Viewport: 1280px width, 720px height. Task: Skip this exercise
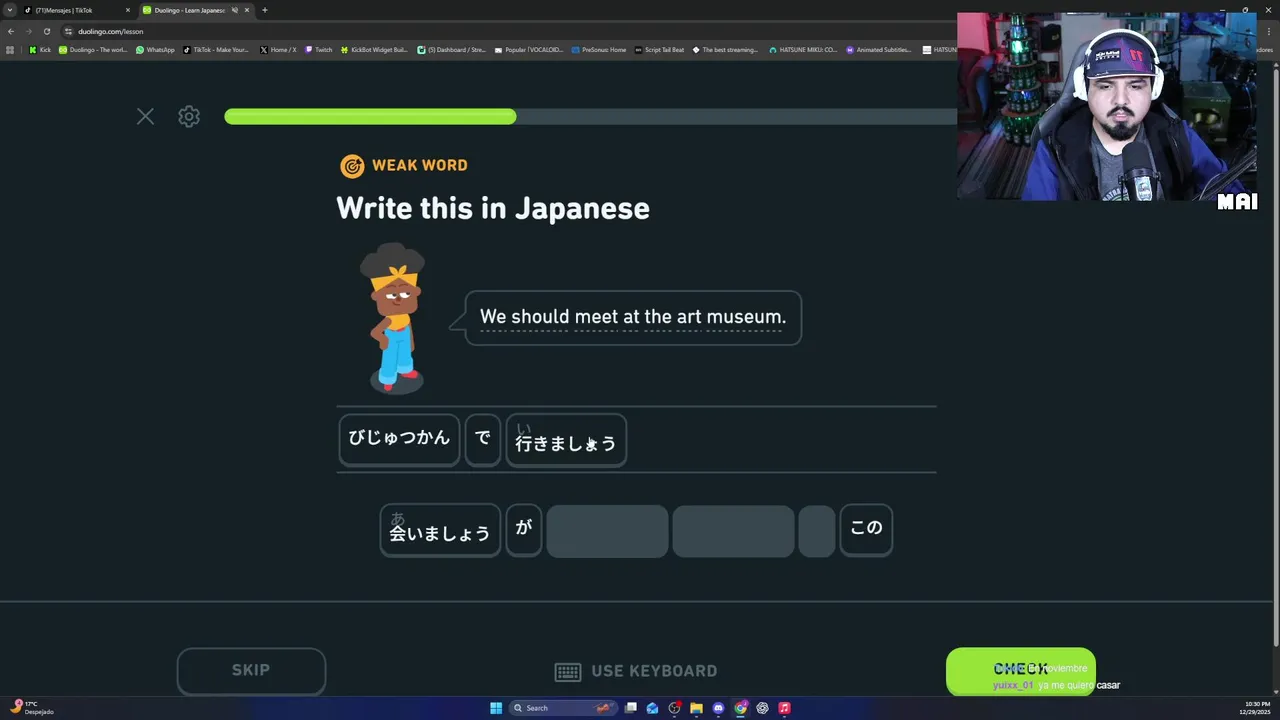point(251,671)
